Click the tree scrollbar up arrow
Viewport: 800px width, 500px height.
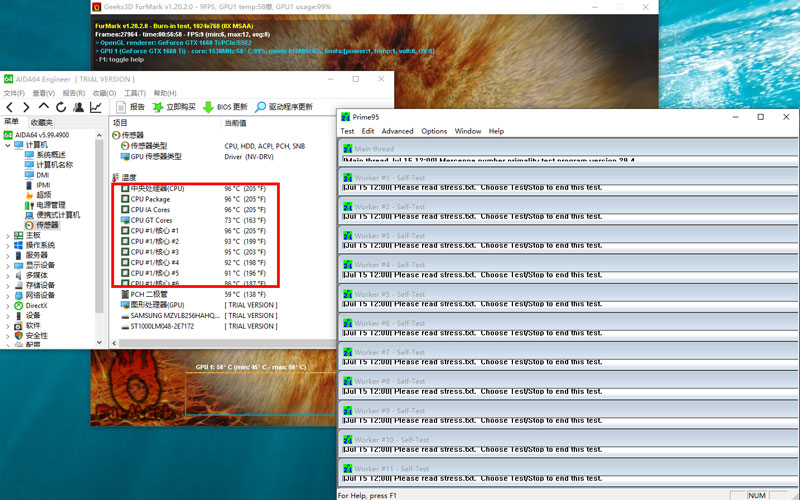tap(99, 135)
